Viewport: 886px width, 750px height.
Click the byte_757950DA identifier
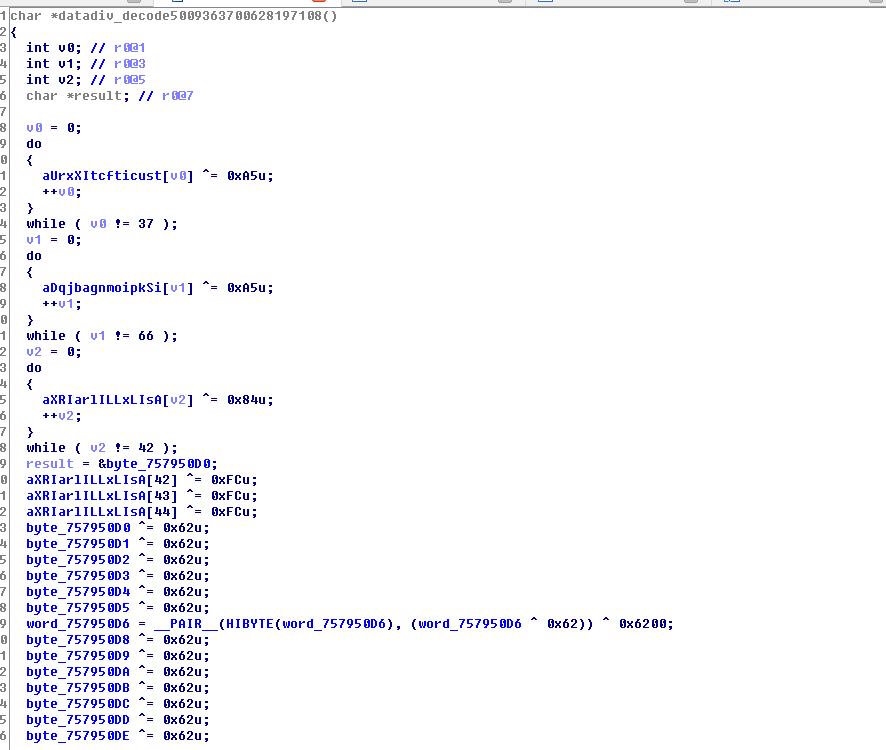tap(78, 671)
